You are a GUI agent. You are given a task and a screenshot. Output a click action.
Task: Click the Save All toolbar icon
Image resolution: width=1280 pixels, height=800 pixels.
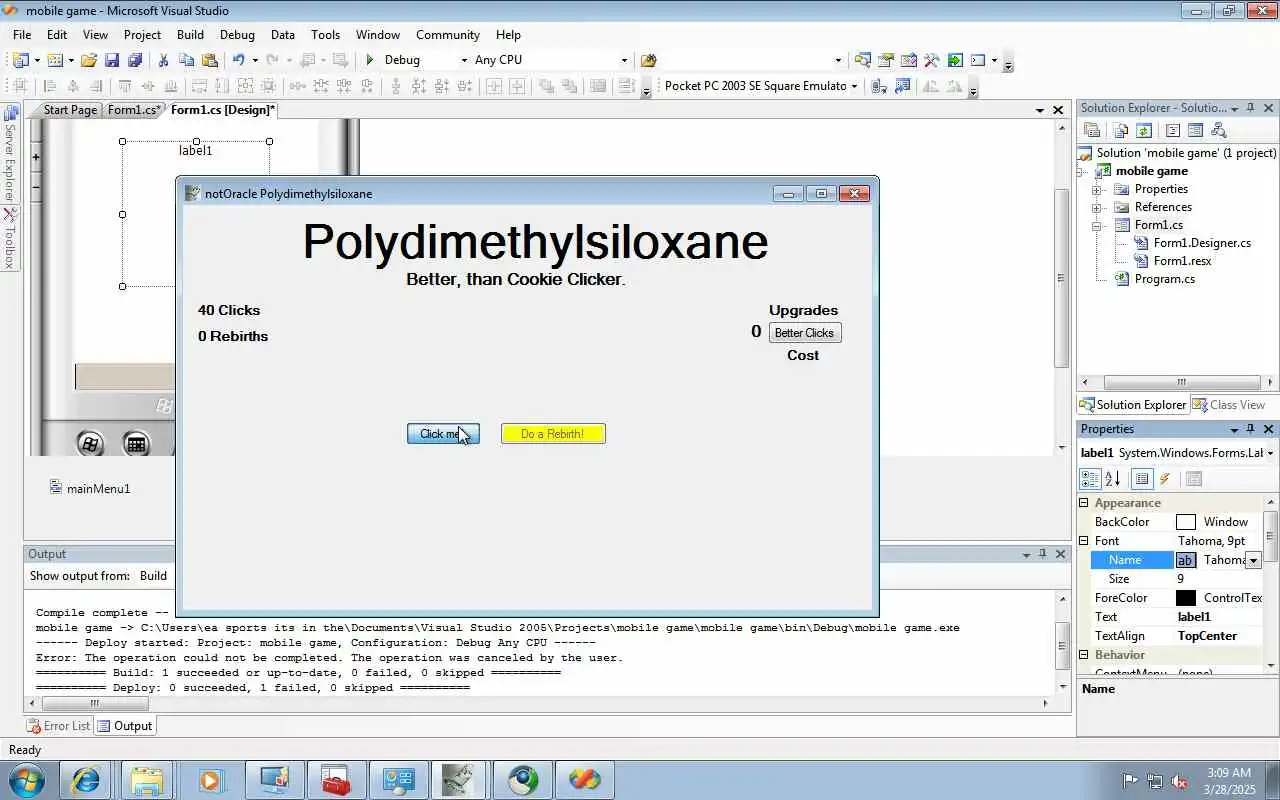135,60
